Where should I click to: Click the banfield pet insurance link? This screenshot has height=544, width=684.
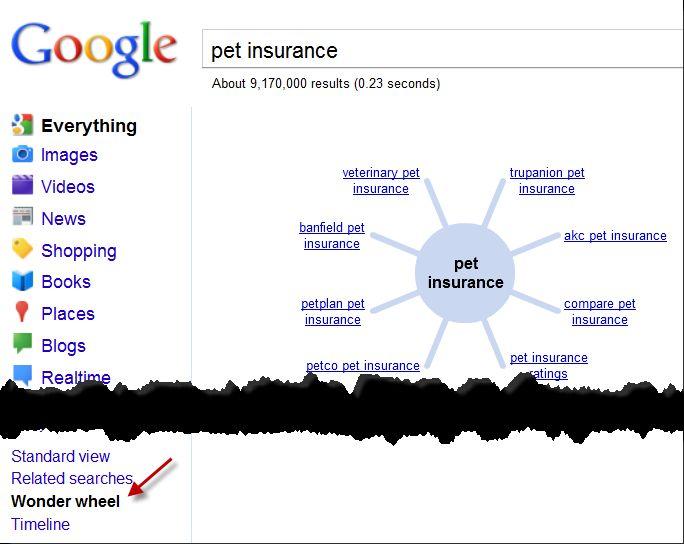(332, 236)
